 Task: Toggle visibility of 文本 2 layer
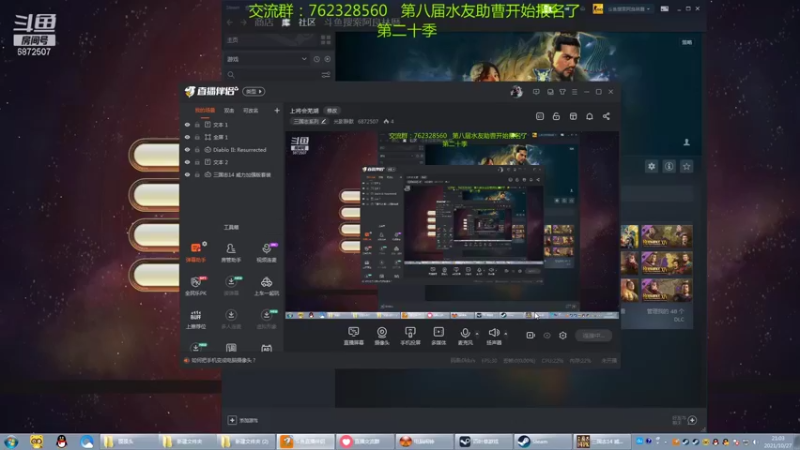[x=187, y=162]
